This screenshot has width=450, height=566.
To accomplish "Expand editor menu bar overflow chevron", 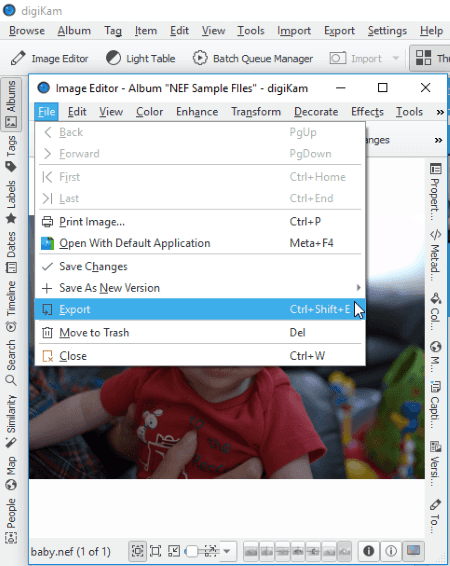I will point(440,112).
